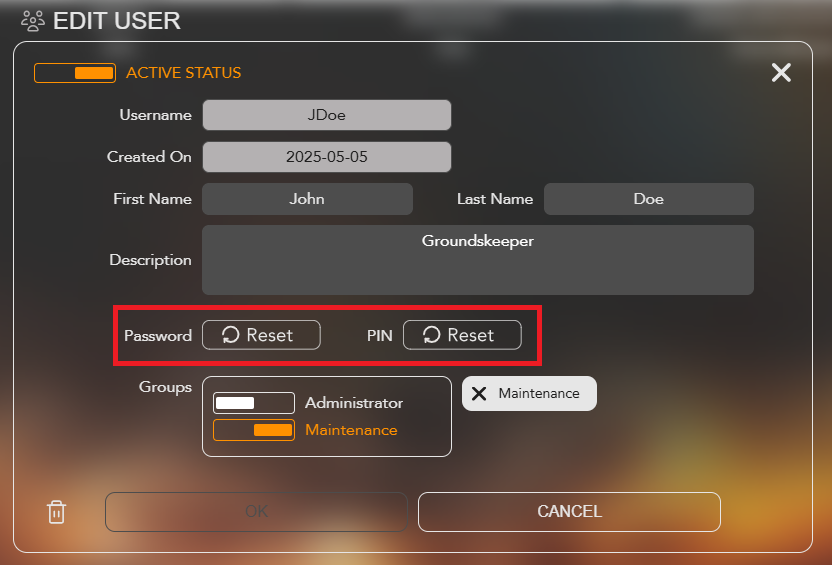
Task: Close the Edit User dialog with X
Action: (781, 73)
